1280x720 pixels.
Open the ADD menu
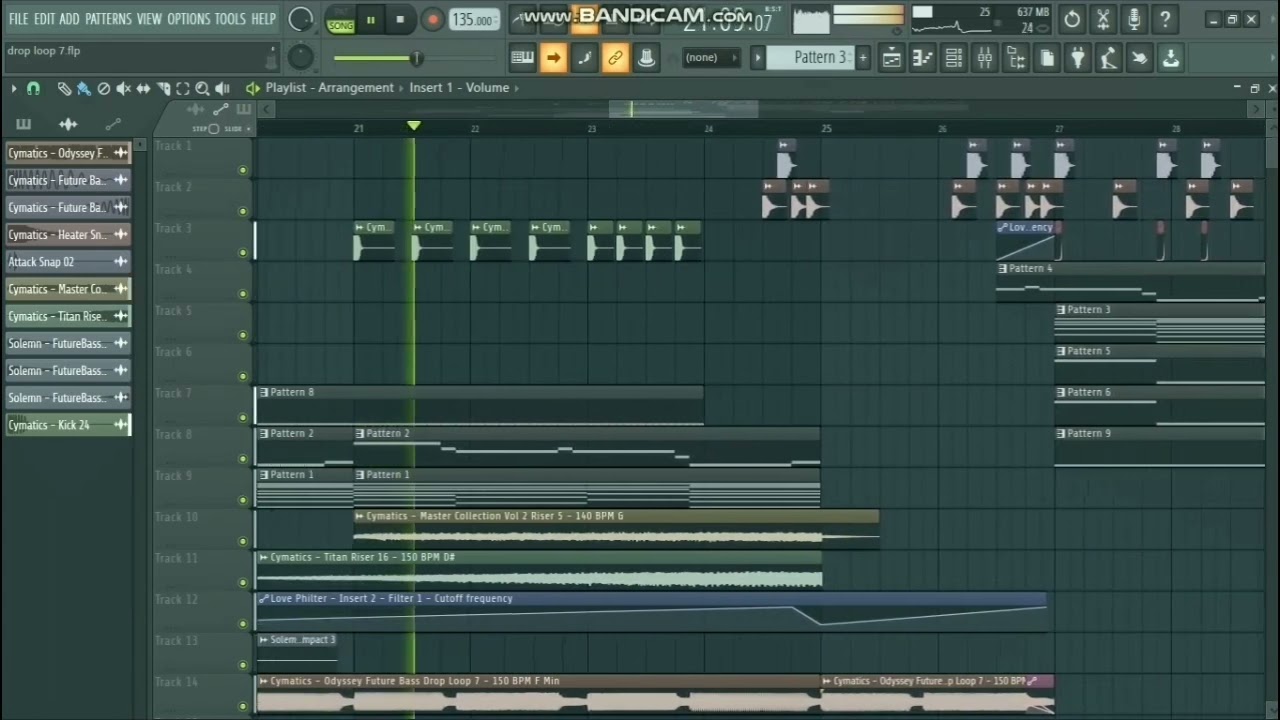pos(69,19)
